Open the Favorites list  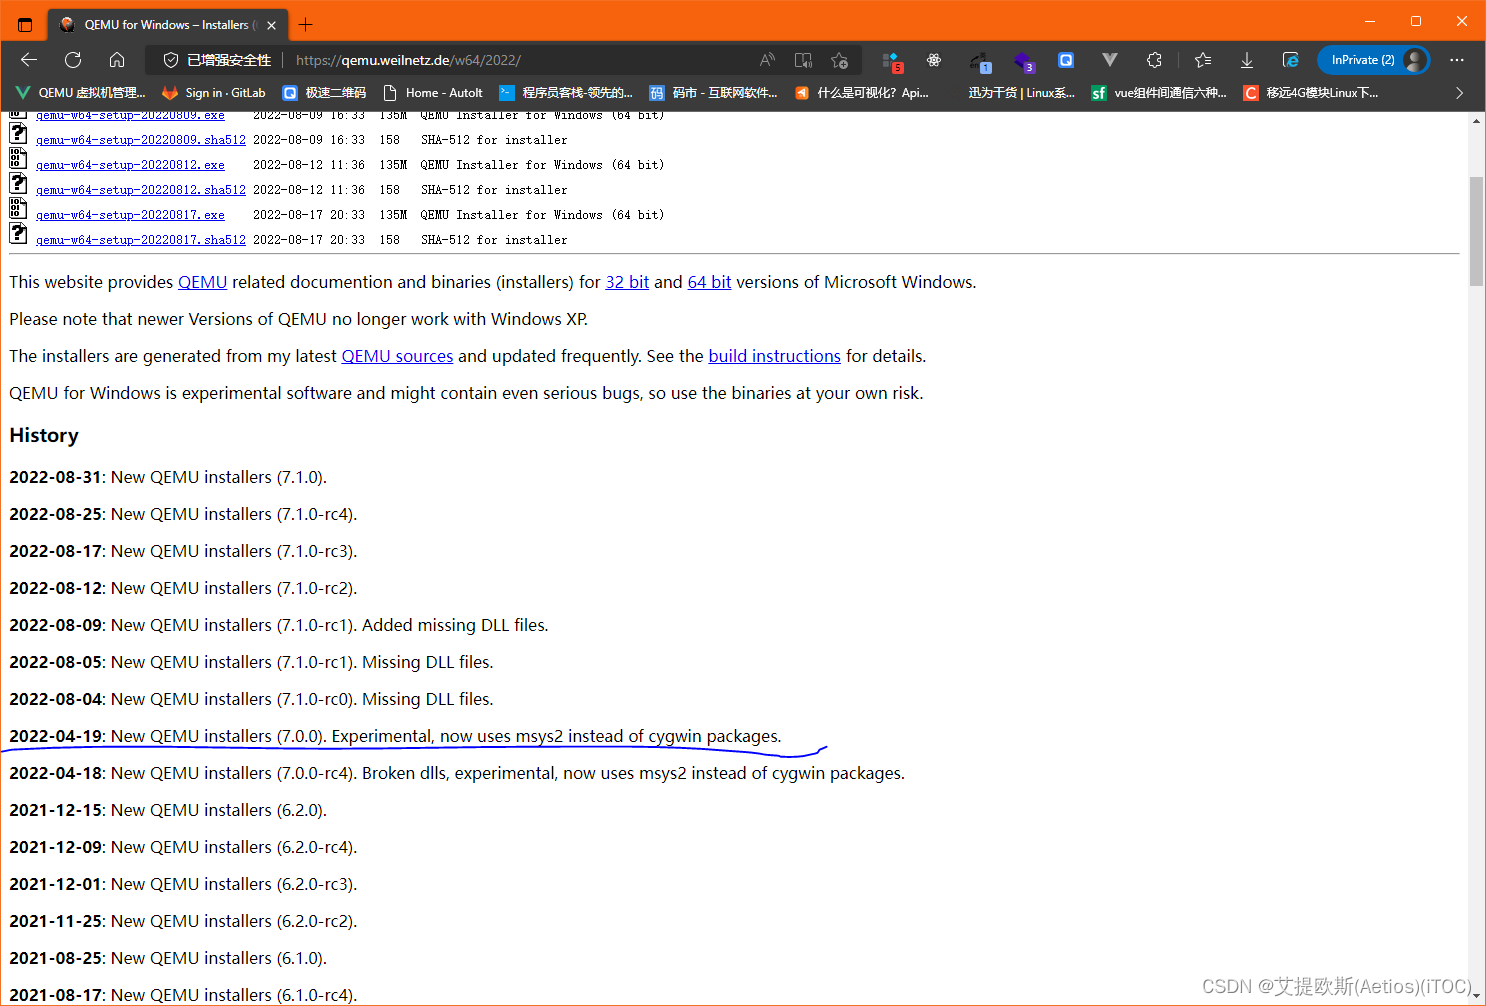[1203, 60]
